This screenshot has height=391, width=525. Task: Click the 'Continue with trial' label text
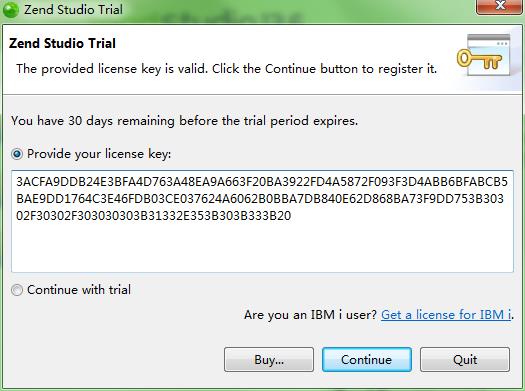coord(79,290)
